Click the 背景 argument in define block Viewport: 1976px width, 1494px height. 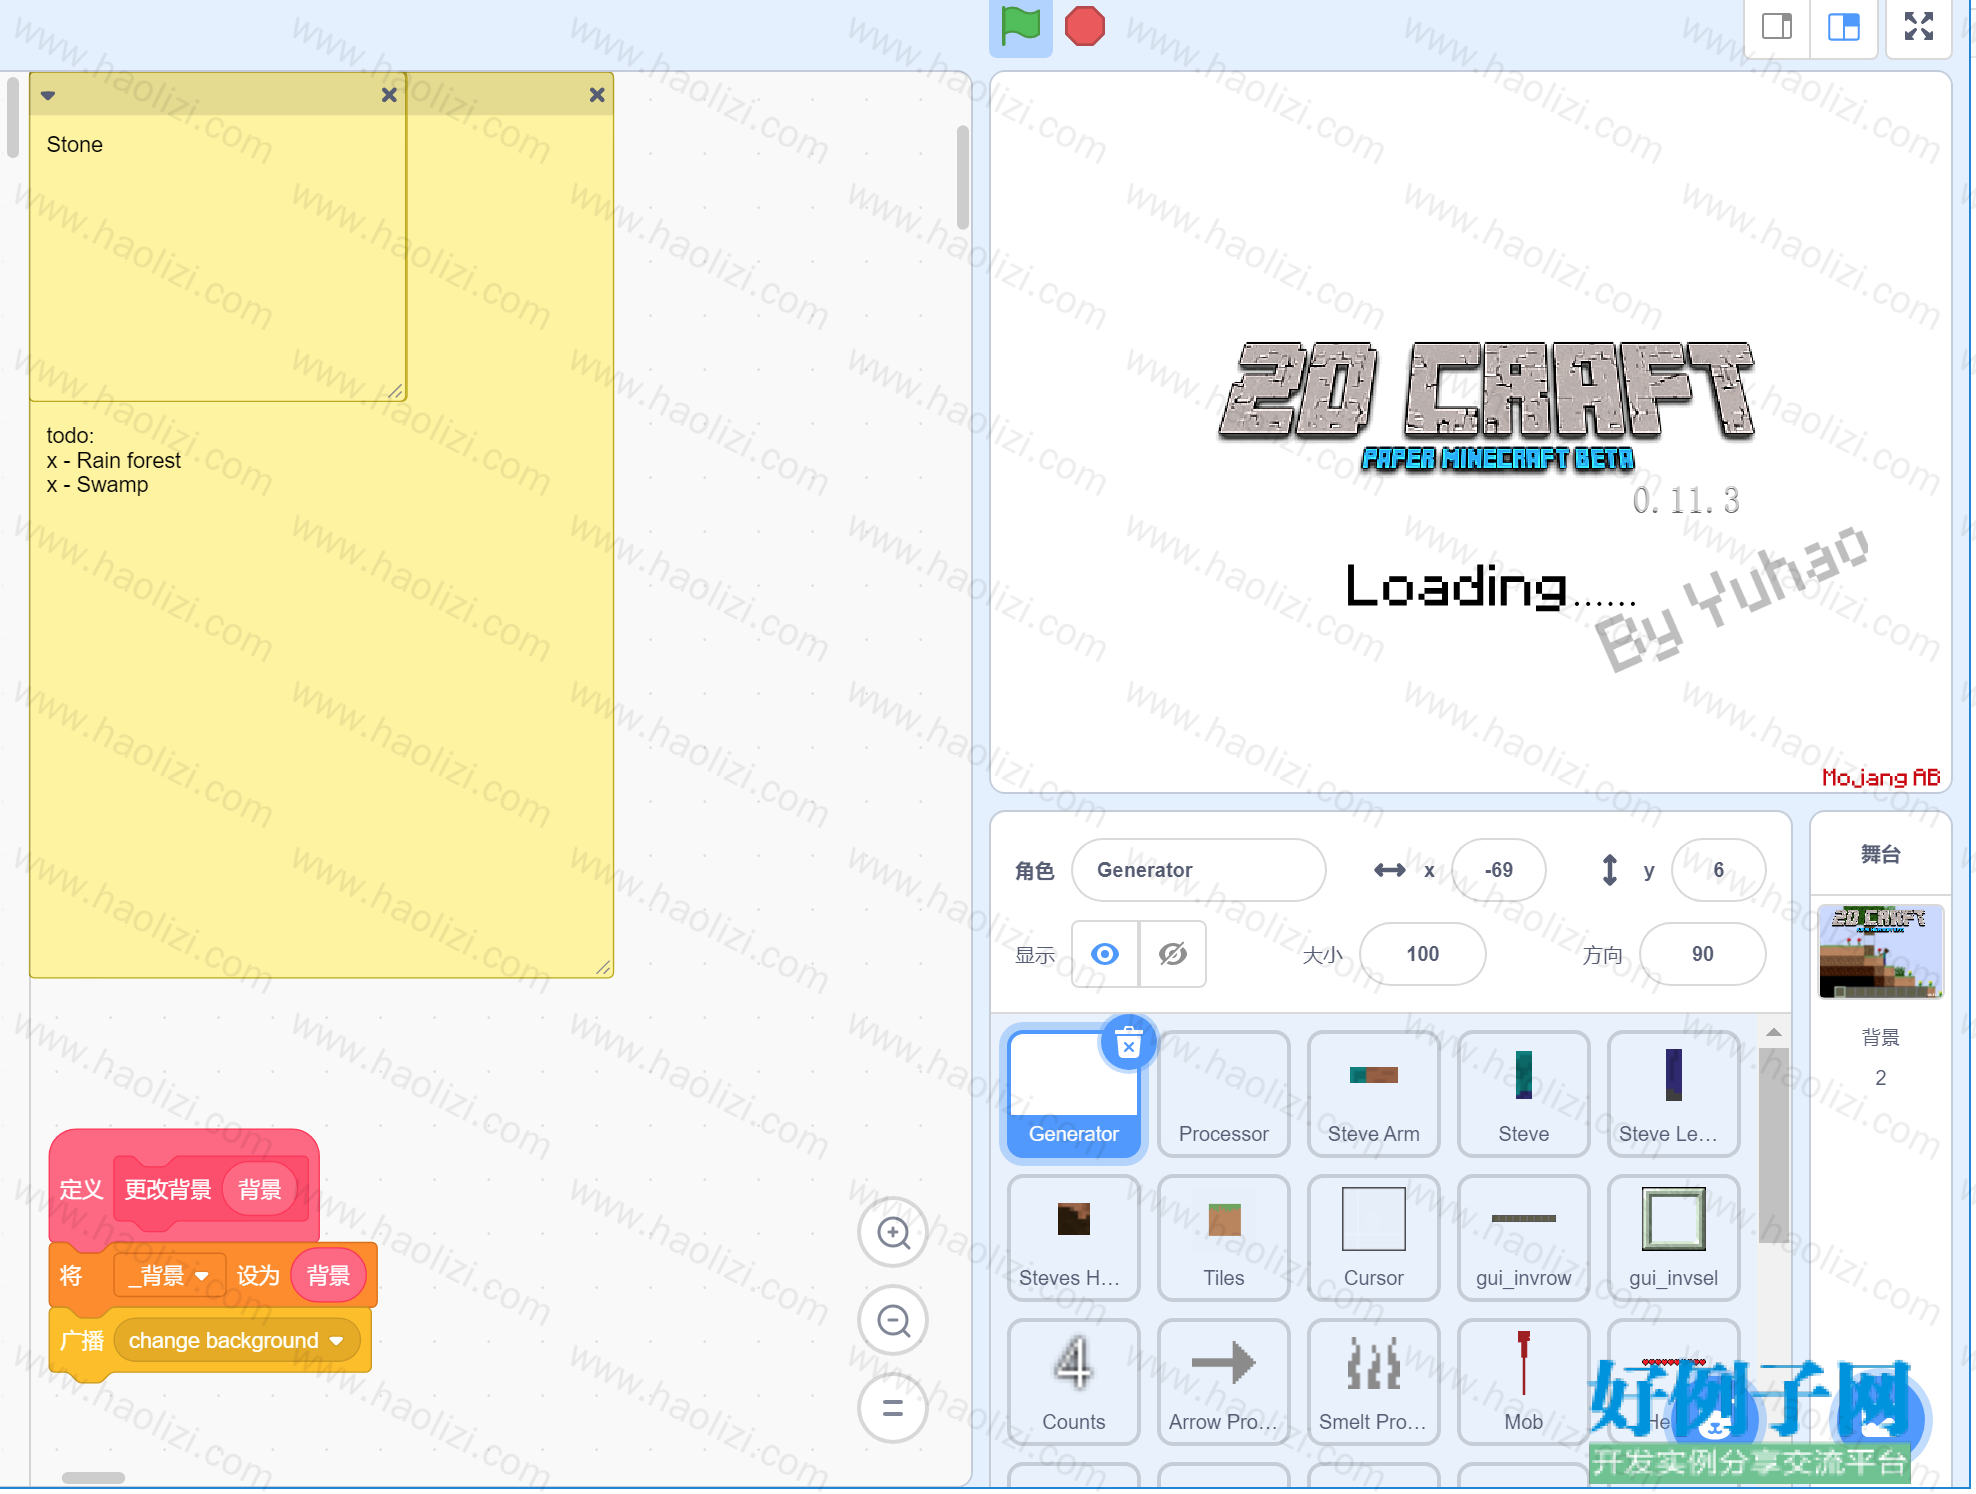click(260, 1190)
